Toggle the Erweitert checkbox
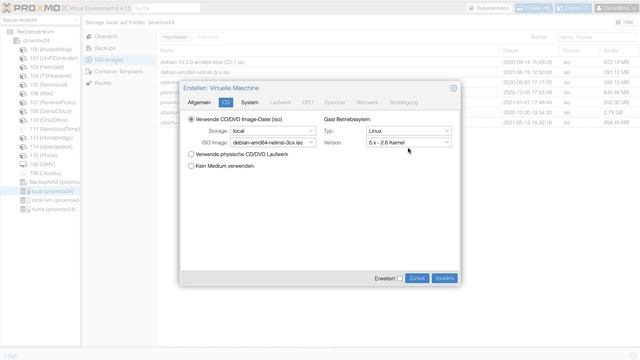The image size is (640, 360). click(x=400, y=278)
